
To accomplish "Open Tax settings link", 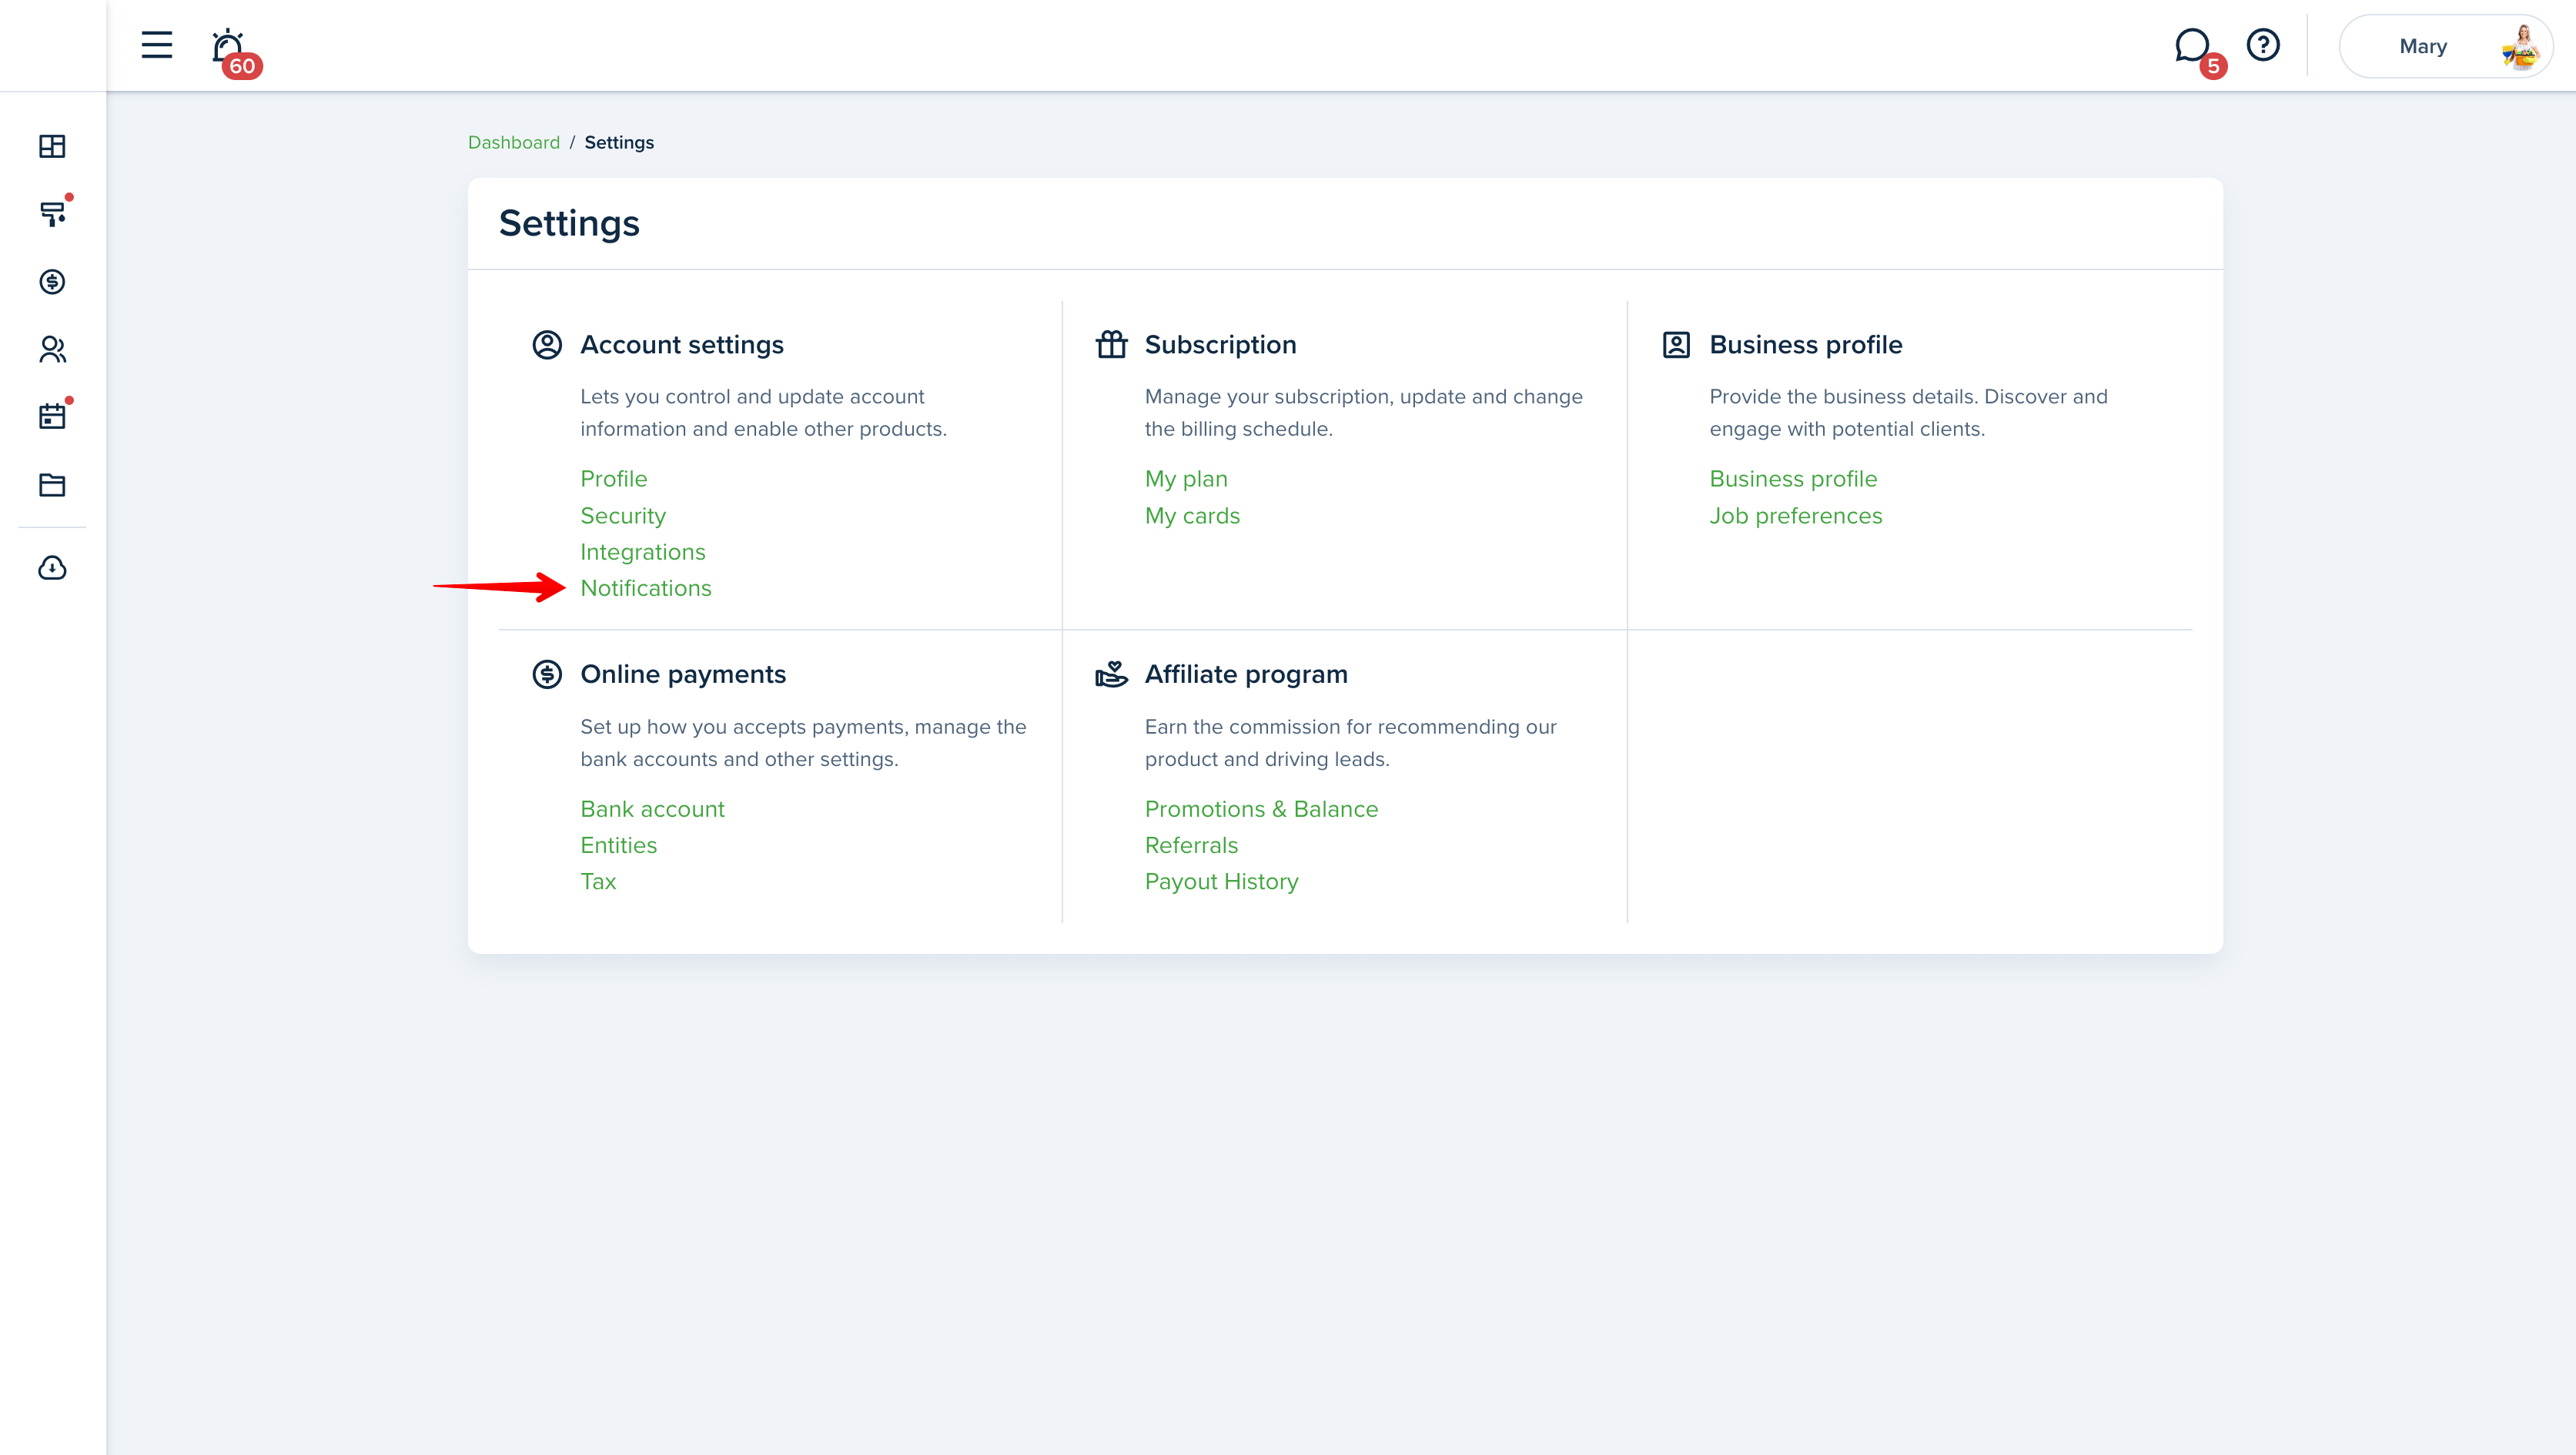I will coord(598,882).
